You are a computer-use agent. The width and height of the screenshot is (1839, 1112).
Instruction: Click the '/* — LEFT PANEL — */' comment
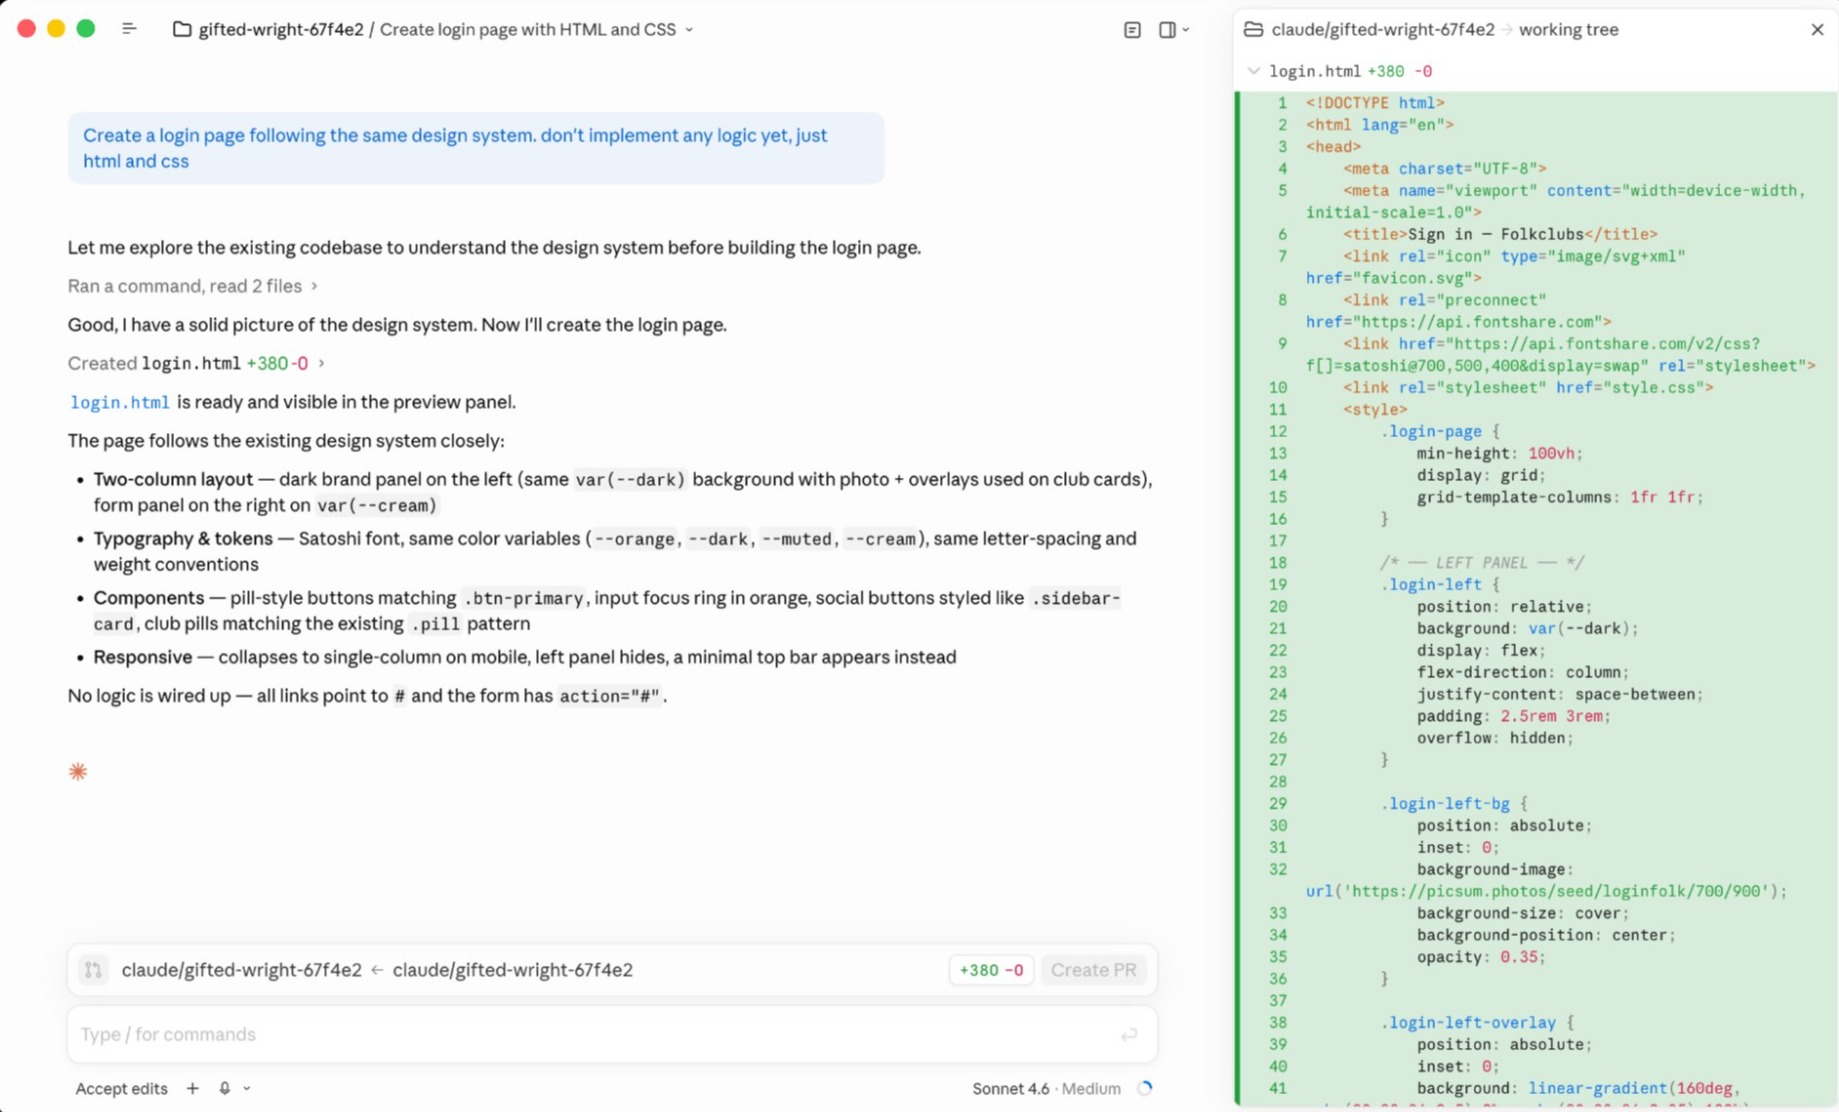coord(1481,562)
